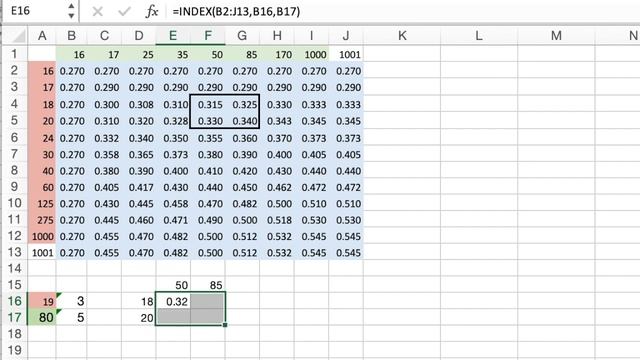Select row 1 header
Viewport: 640px width, 360px height.
coord(14,54)
